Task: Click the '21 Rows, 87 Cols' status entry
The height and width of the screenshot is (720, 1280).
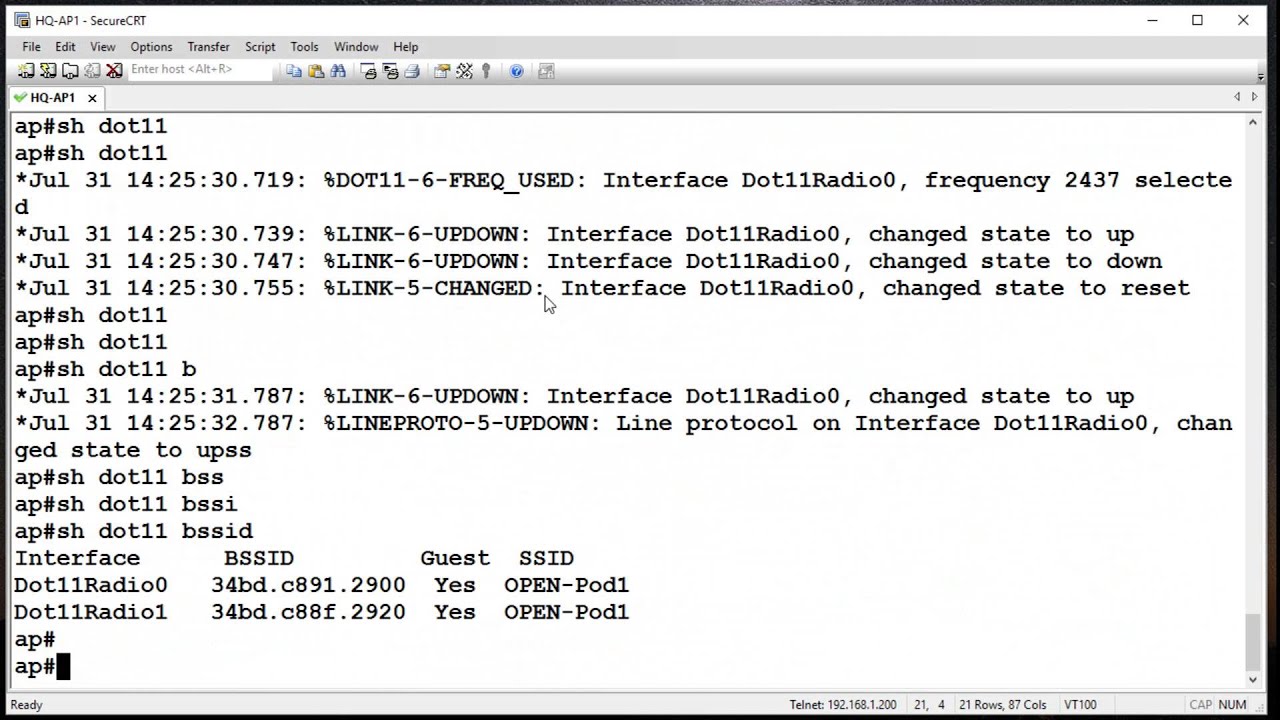Action: (x=1002, y=705)
